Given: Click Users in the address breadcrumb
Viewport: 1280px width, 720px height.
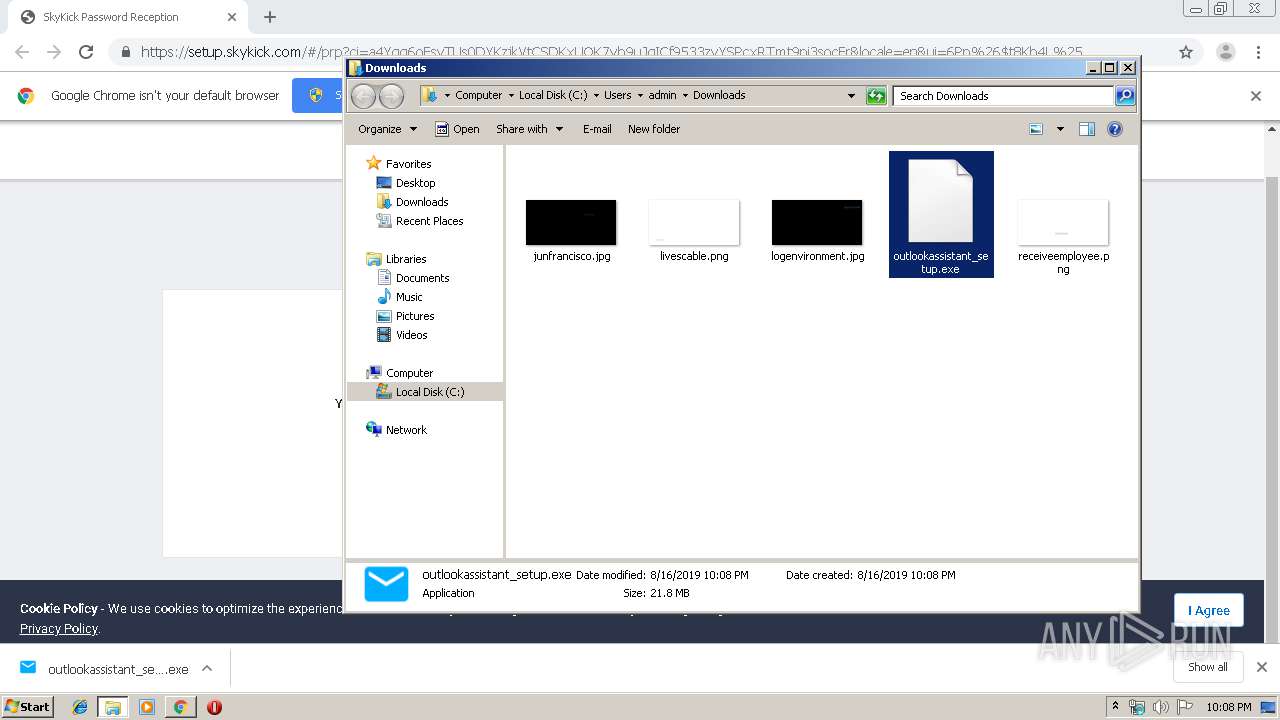Looking at the screenshot, I should (617, 96).
